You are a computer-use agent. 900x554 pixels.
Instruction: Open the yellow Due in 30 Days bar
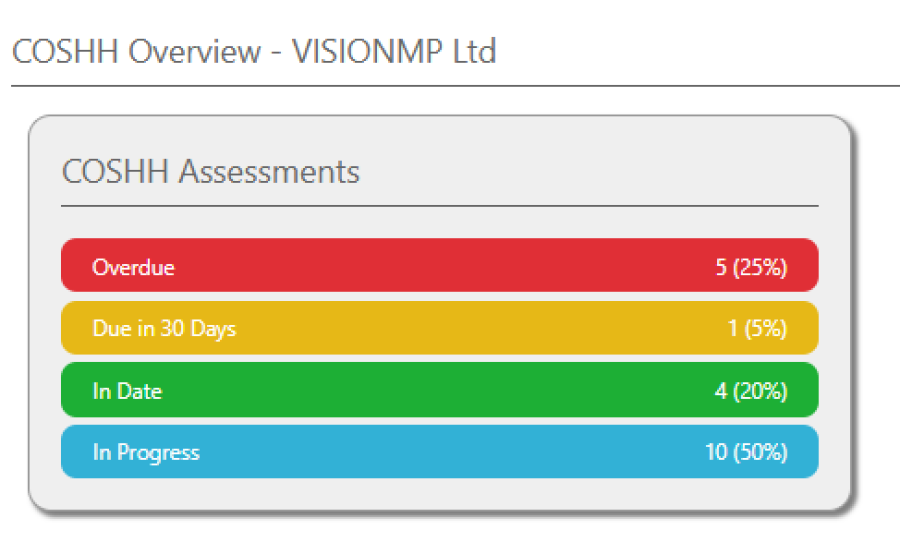click(440, 328)
